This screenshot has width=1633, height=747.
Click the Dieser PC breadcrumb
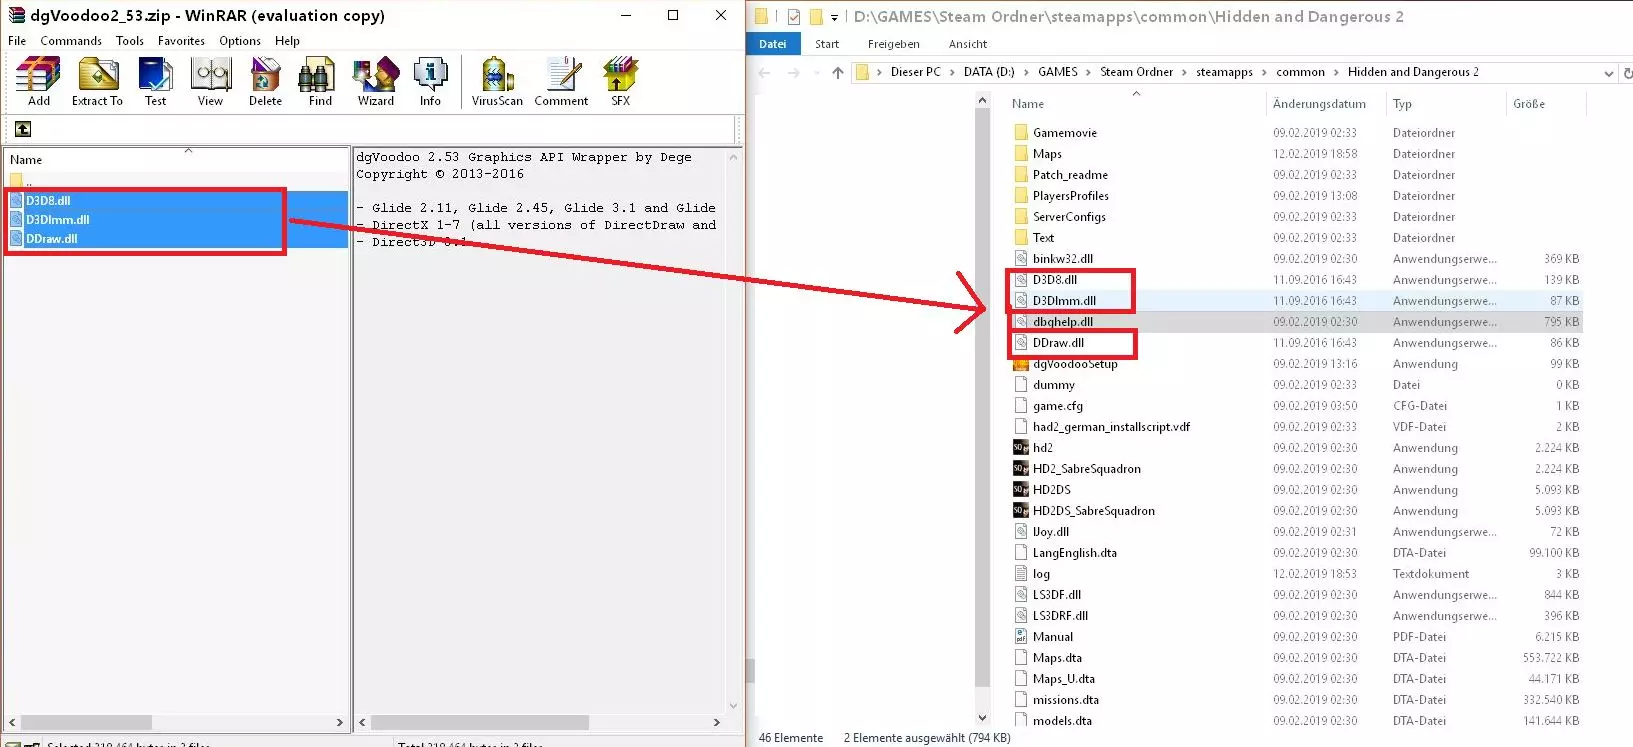[916, 72]
